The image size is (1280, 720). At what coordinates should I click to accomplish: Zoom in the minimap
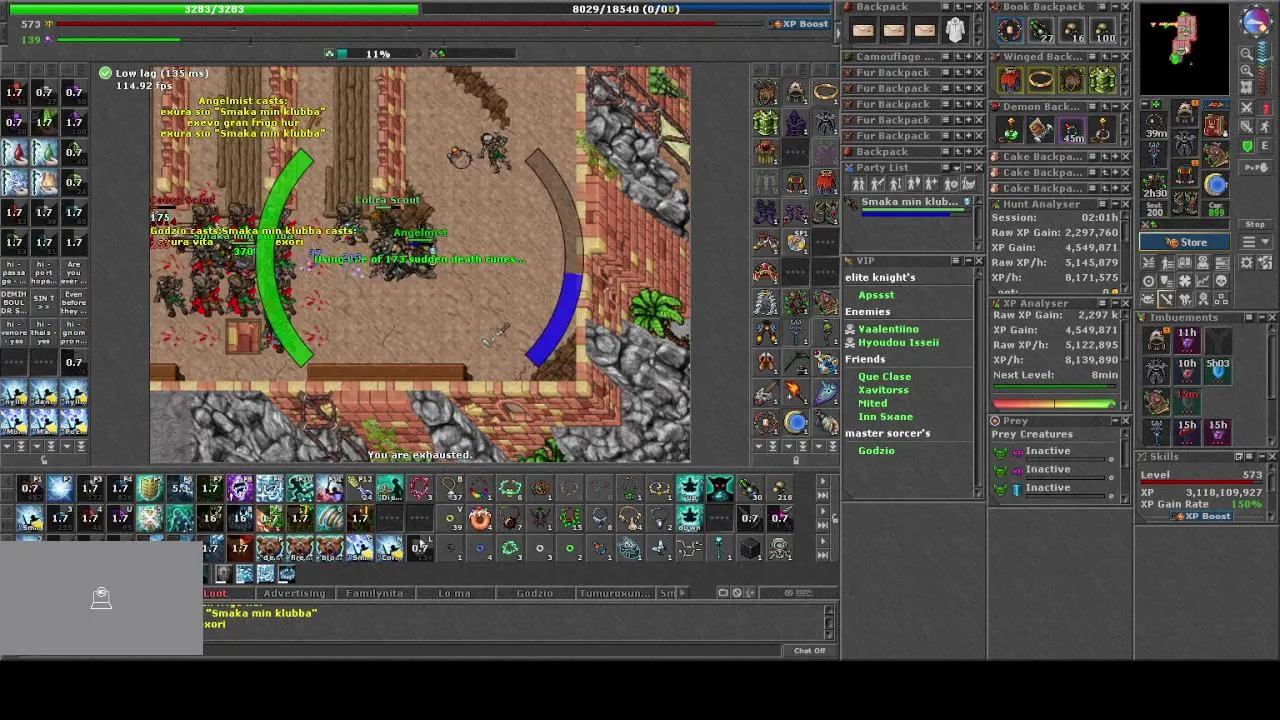[1246, 70]
